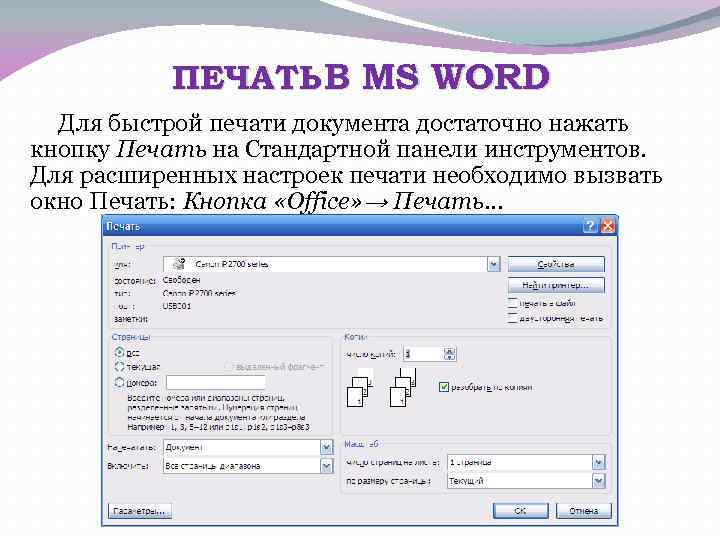Viewport: 720px width, 540px height.
Task: Click the Отмена button
Action: tap(584, 510)
